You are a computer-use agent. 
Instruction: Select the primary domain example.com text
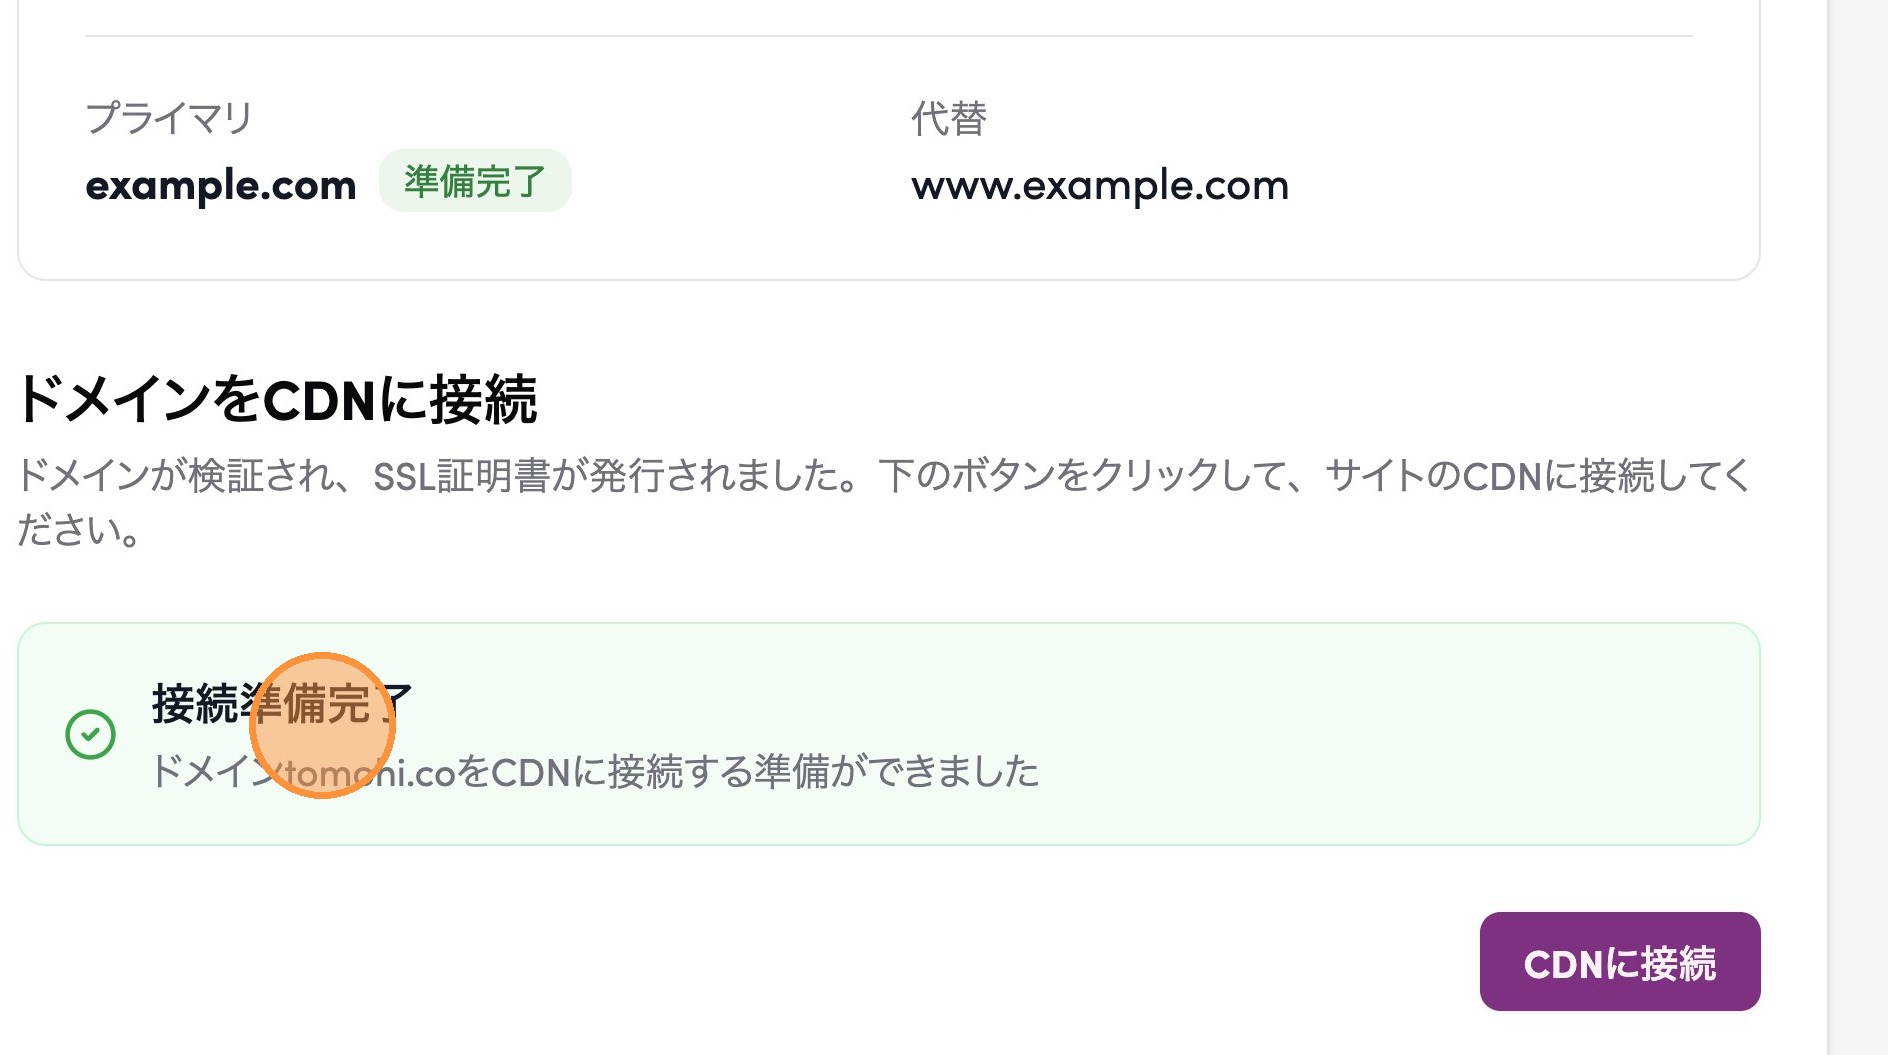point(221,186)
